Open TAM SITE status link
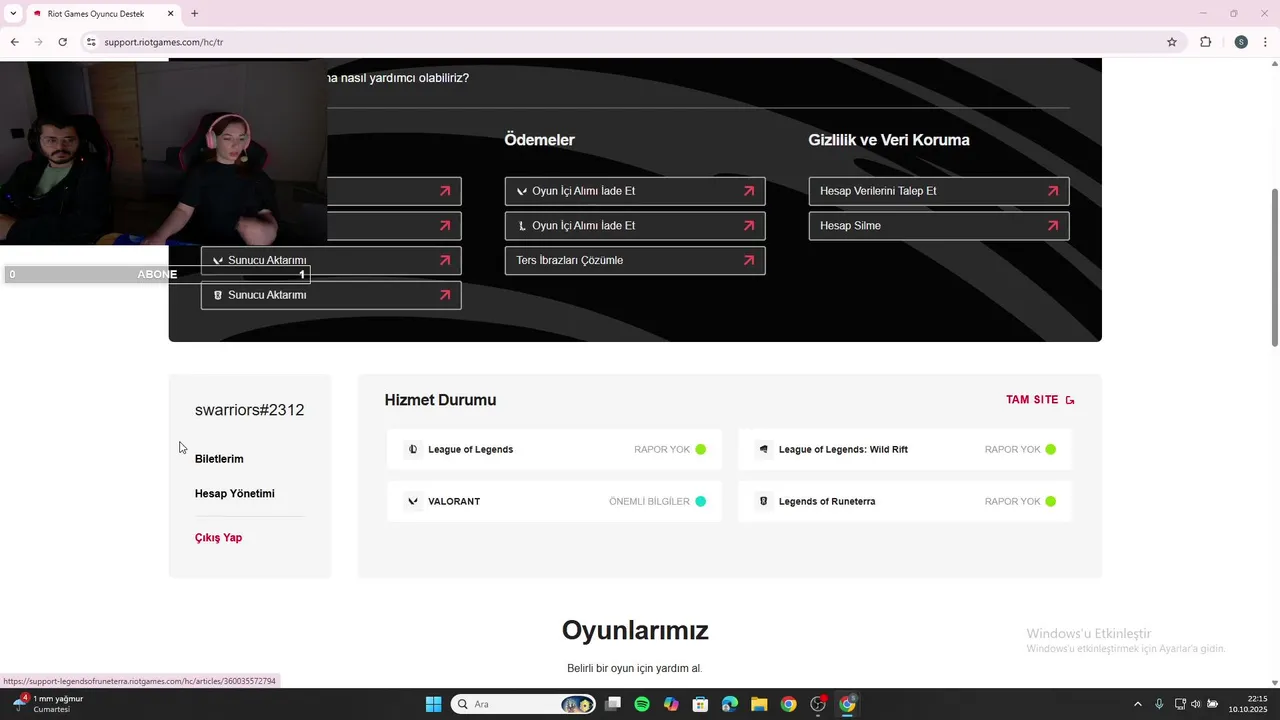 [x=1032, y=400]
